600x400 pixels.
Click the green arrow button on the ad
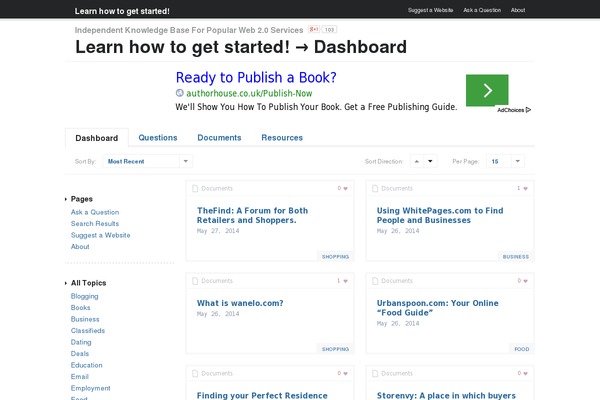487,90
